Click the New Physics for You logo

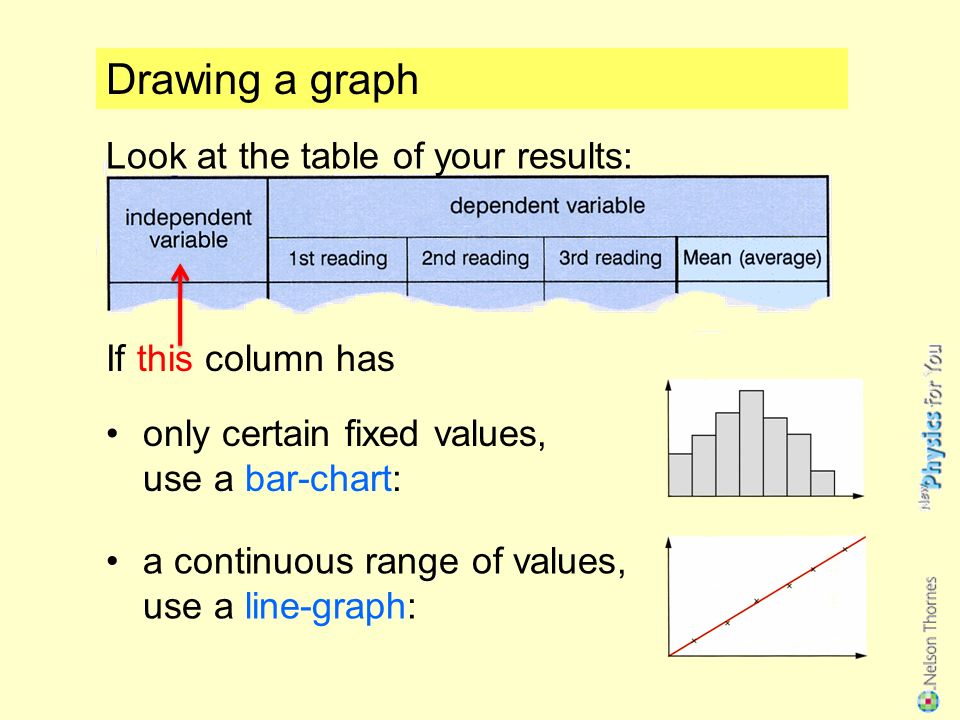tap(932, 427)
